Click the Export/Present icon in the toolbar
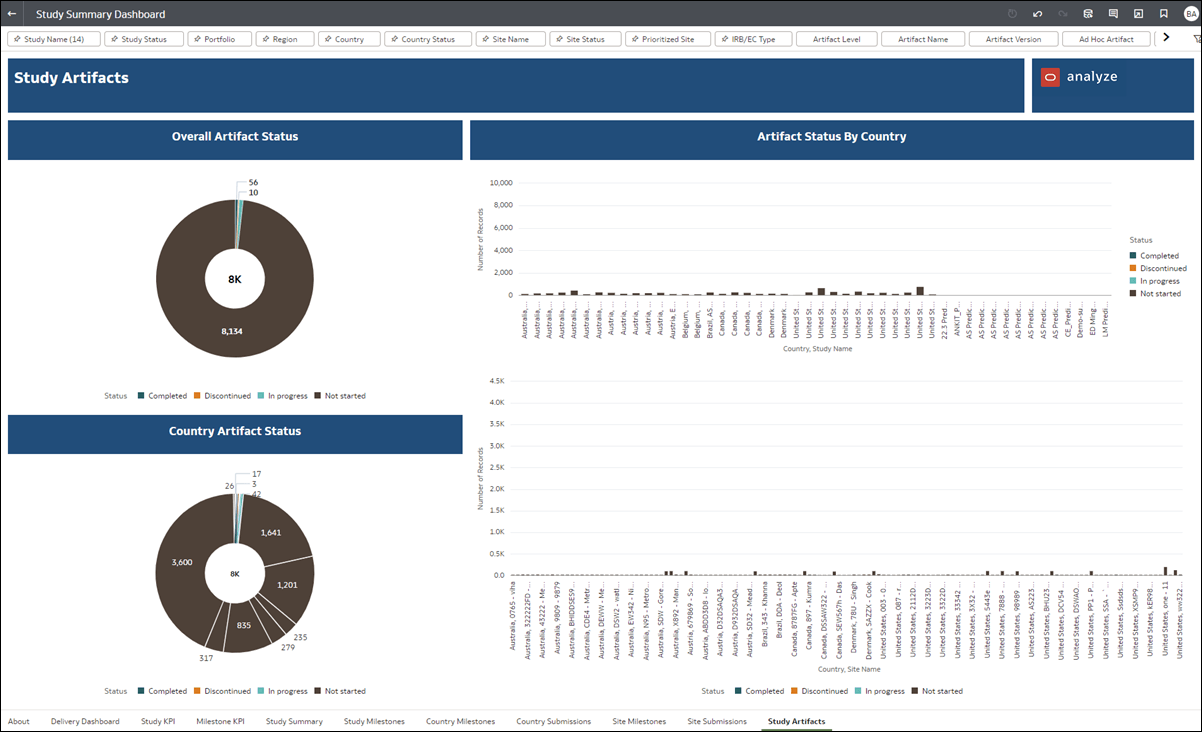The image size is (1202, 732). [x=1138, y=14]
